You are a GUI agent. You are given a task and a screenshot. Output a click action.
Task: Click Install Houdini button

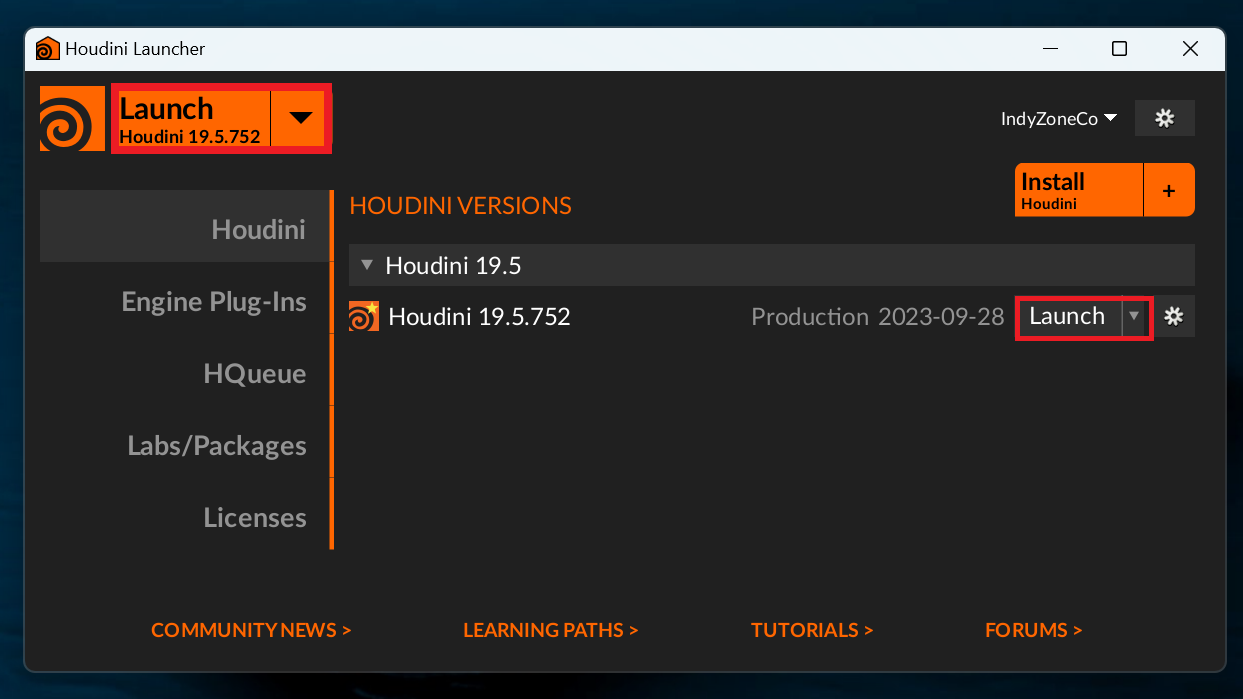1079,190
